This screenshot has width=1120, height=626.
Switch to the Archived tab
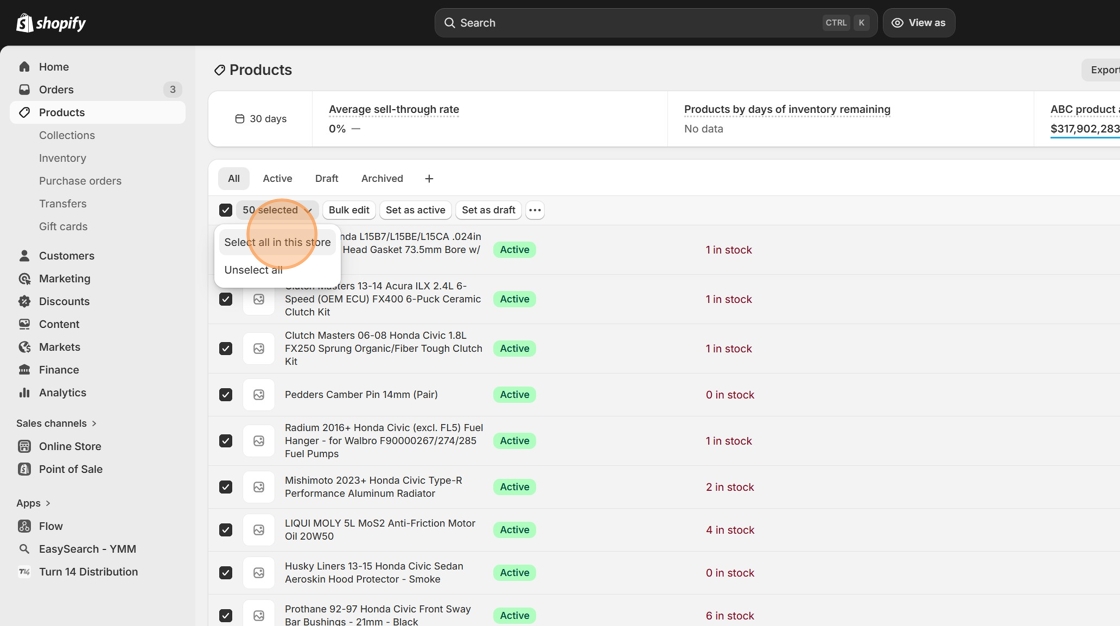[x=382, y=179]
